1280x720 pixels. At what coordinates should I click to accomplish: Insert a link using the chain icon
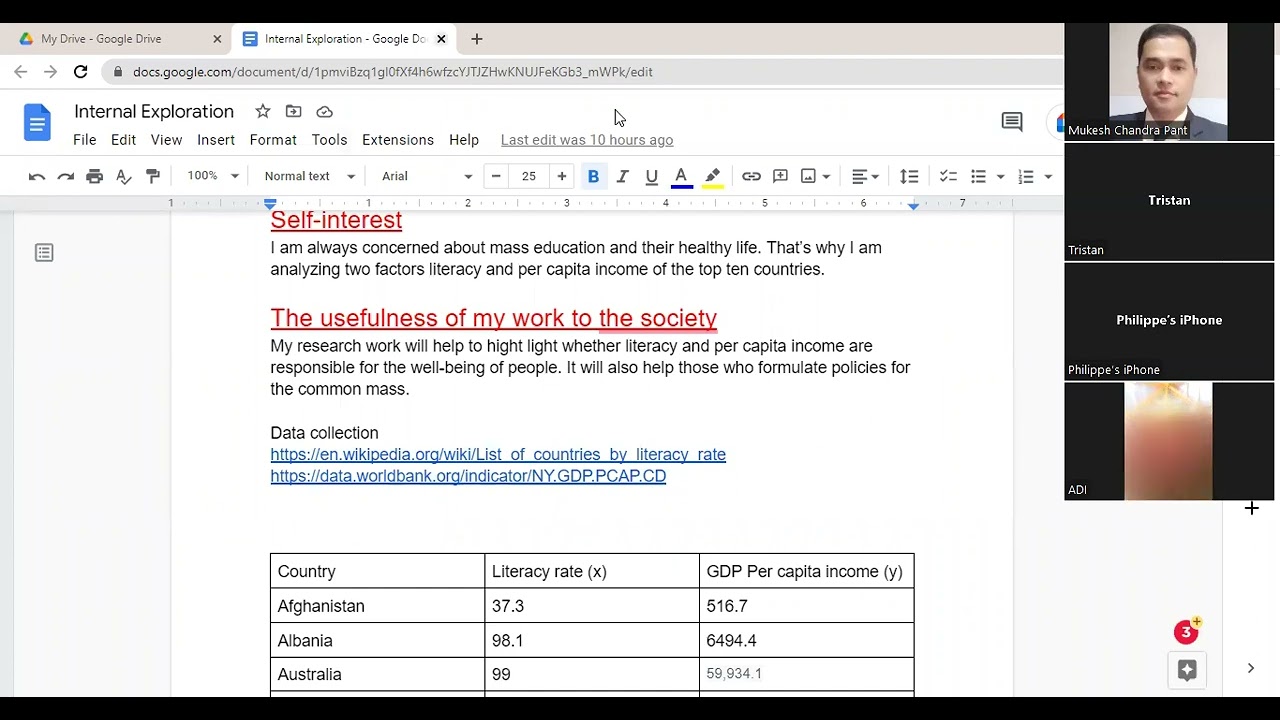pos(751,176)
